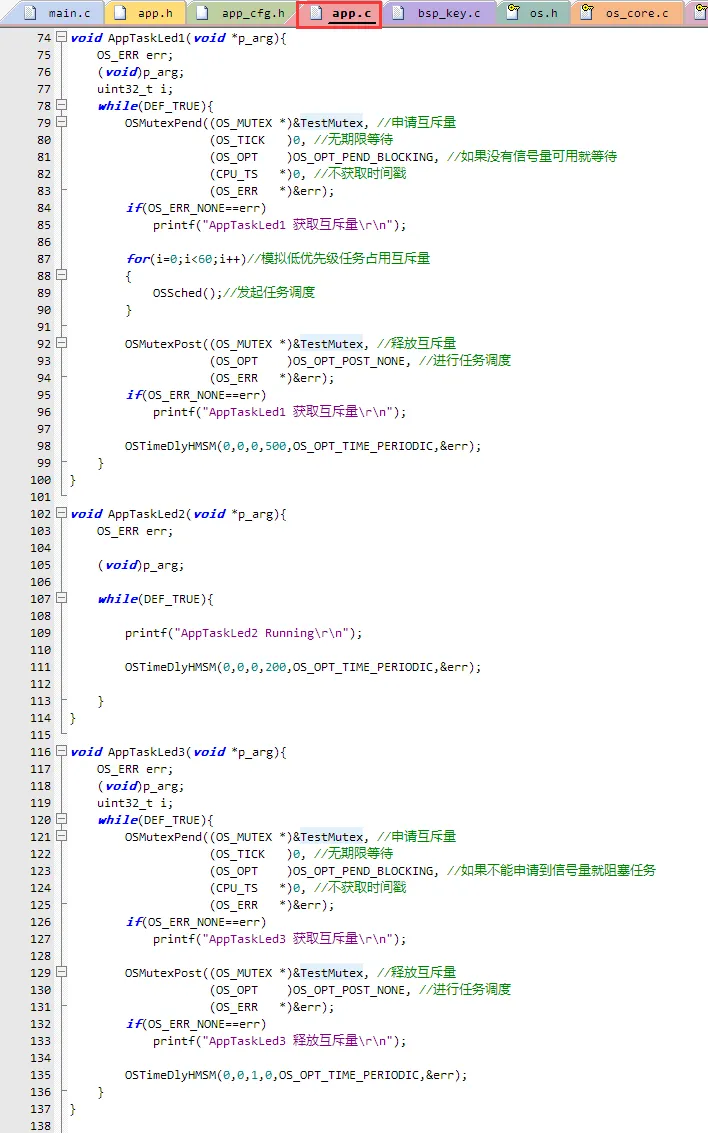Collapse the while loop at line 78
Image resolution: width=708 pixels, height=1133 pixels.
[62, 106]
